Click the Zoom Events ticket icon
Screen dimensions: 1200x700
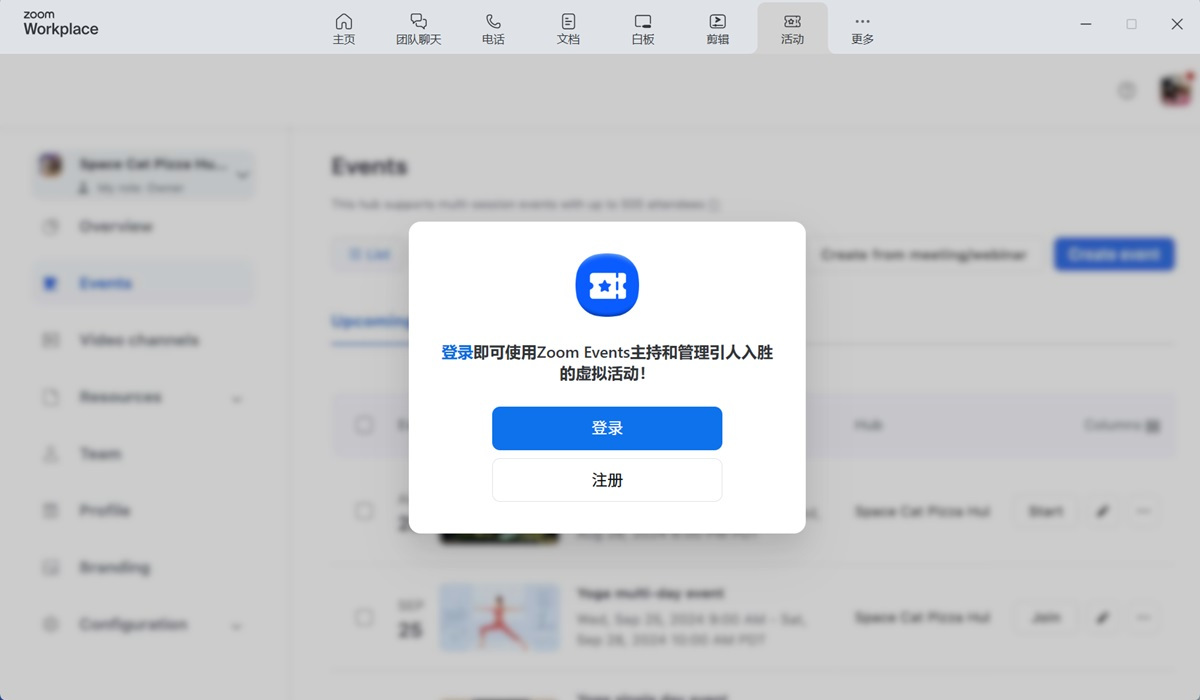(607, 285)
